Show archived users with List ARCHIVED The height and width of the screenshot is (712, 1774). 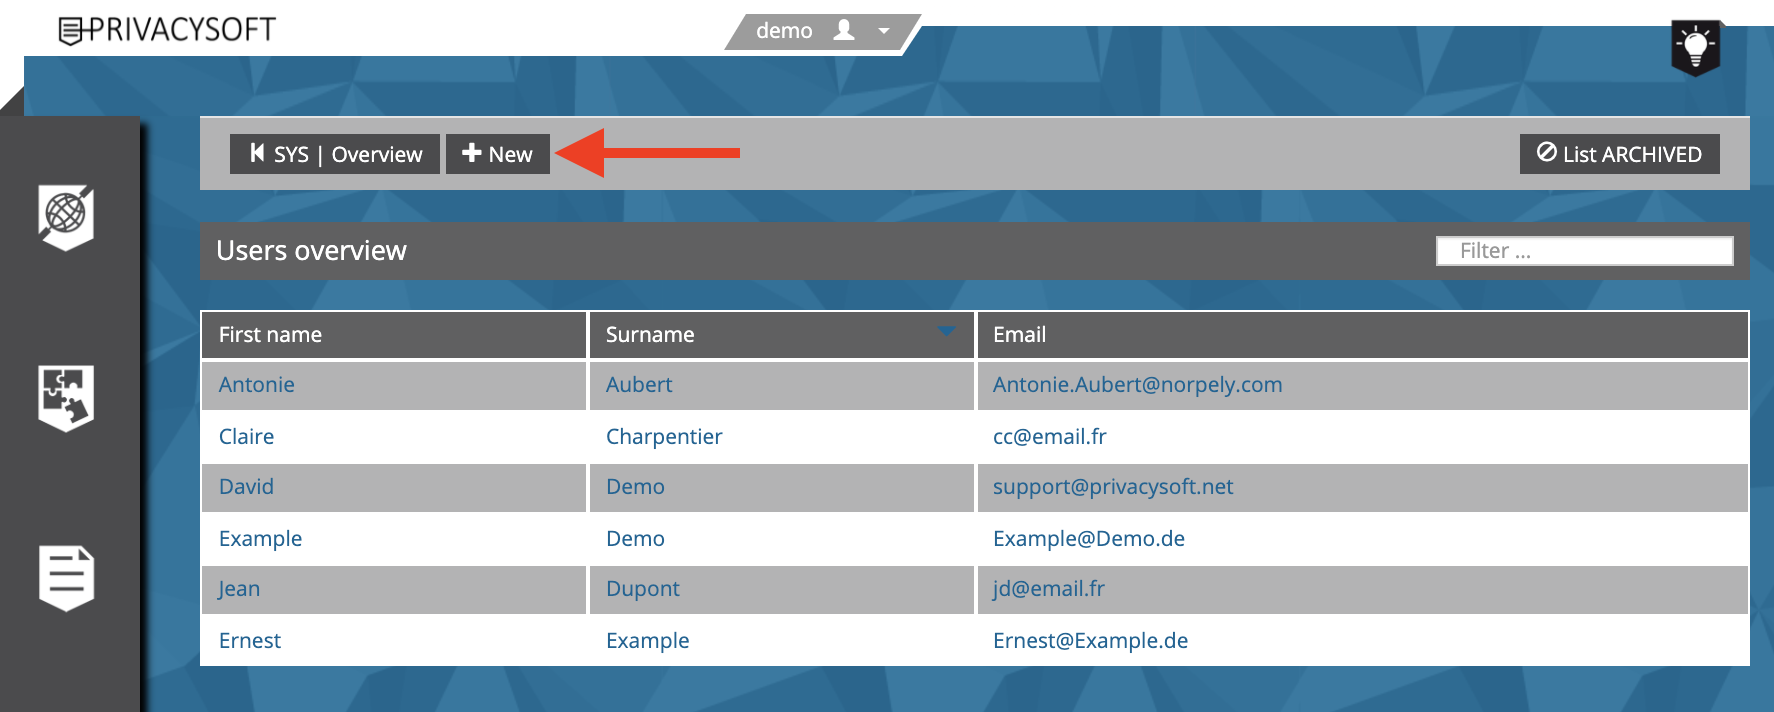coord(1620,154)
